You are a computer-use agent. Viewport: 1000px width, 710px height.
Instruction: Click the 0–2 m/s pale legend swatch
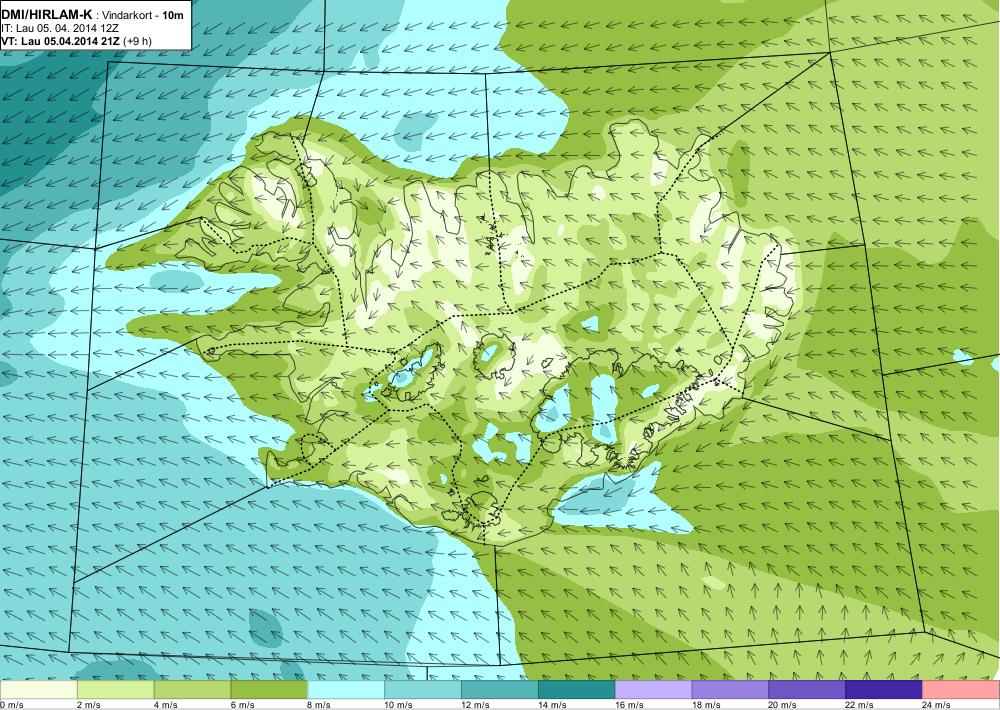coord(38,690)
